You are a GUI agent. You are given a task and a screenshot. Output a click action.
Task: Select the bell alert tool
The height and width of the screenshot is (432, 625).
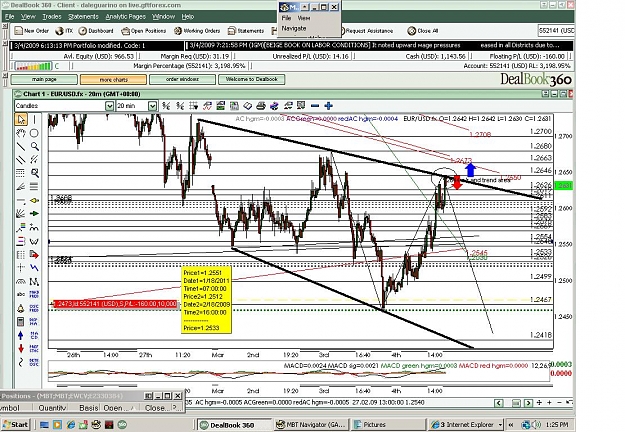click(x=21, y=308)
